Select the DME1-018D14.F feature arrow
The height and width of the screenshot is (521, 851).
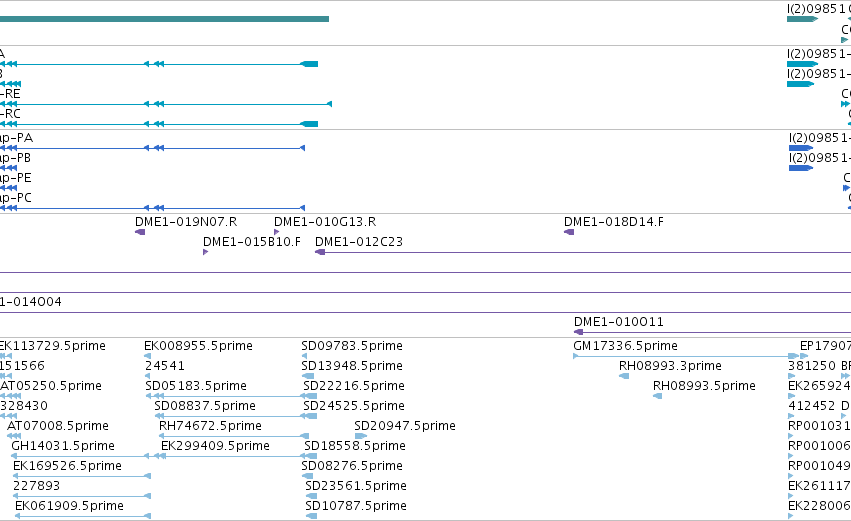point(569,232)
